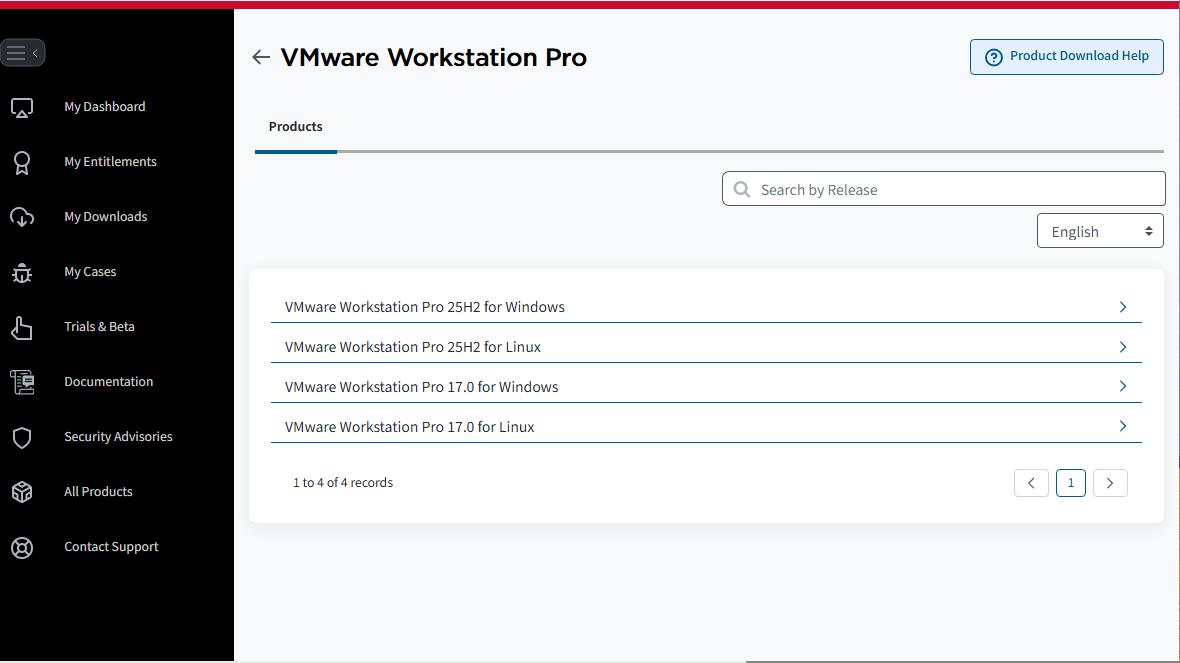This screenshot has width=1180, height=663.
Task: Click the My Downloads cloud icon
Action: 22,217
